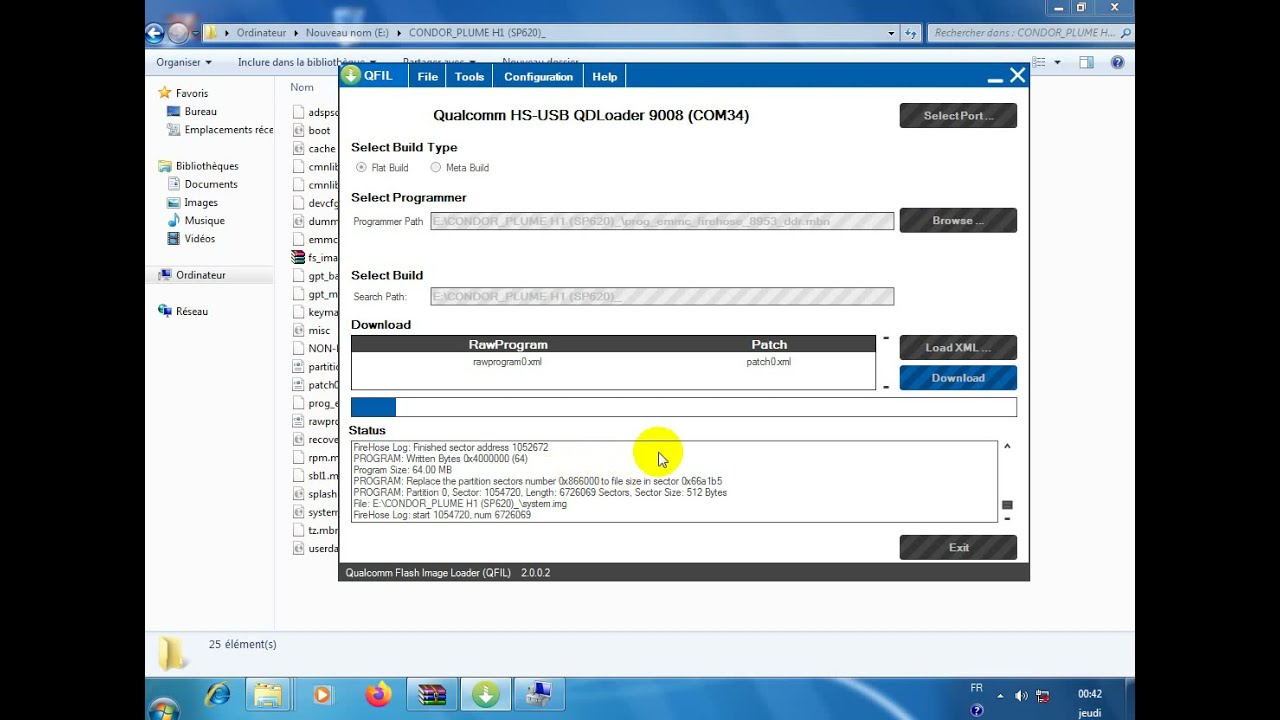This screenshot has height=720, width=1280.
Task: Select the patch0.xml entry
Action: (768, 362)
